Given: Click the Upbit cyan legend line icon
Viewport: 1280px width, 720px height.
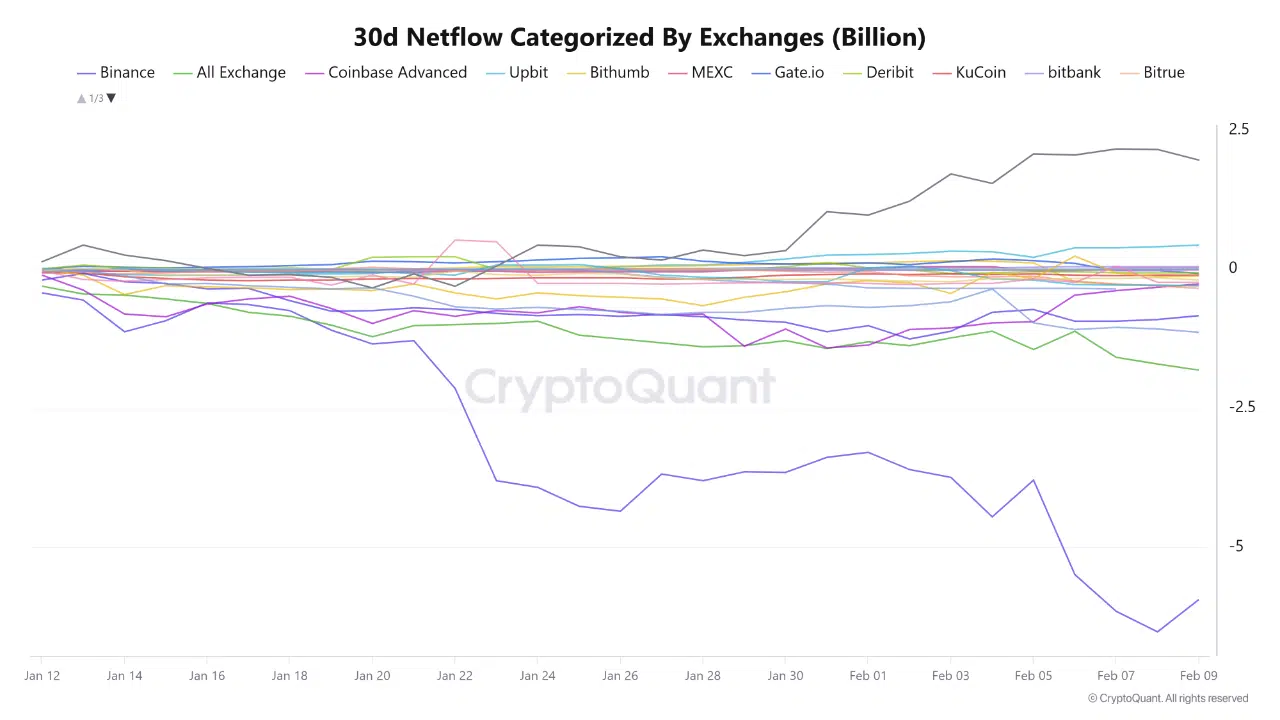Looking at the screenshot, I should (495, 73).
